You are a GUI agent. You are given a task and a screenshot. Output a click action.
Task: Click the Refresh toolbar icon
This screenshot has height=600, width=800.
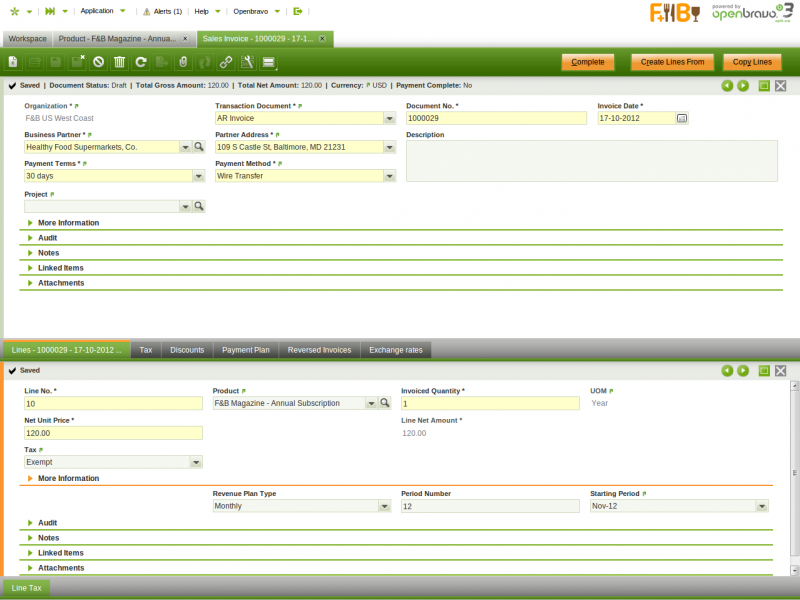click(141, 62)
